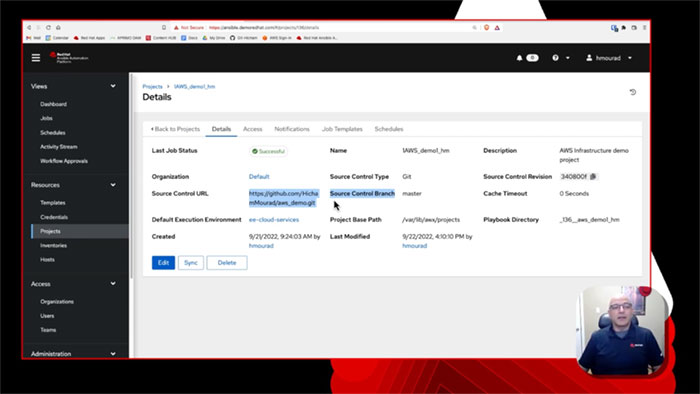
Task: View project activity history icon
Action: 633,92
